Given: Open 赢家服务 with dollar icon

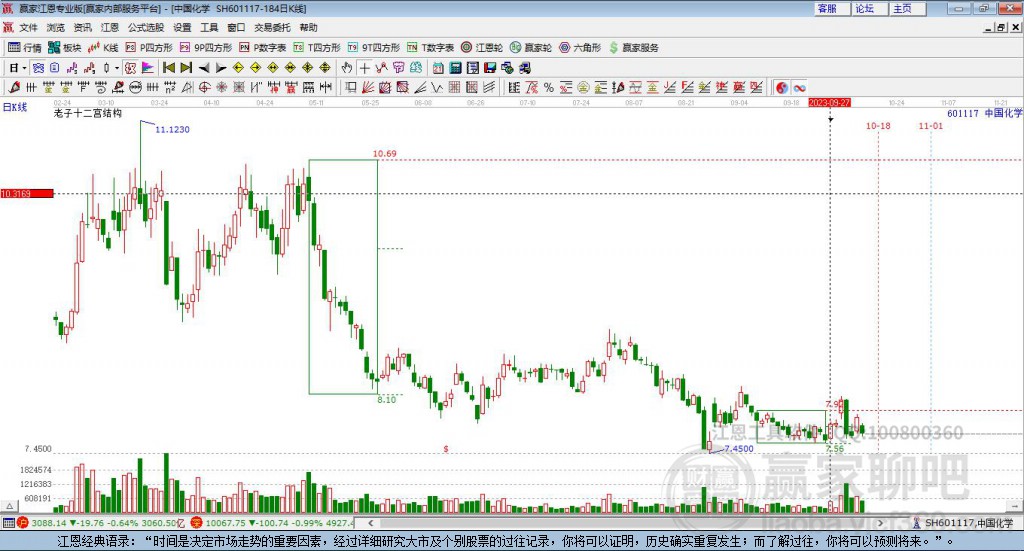Looking at the screenshot, I should coord(634,48).
